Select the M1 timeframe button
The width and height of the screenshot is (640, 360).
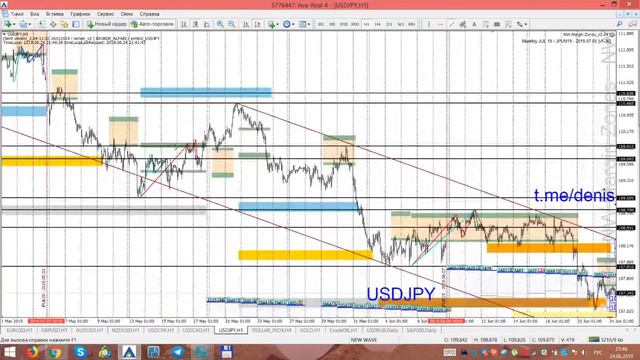321,24
